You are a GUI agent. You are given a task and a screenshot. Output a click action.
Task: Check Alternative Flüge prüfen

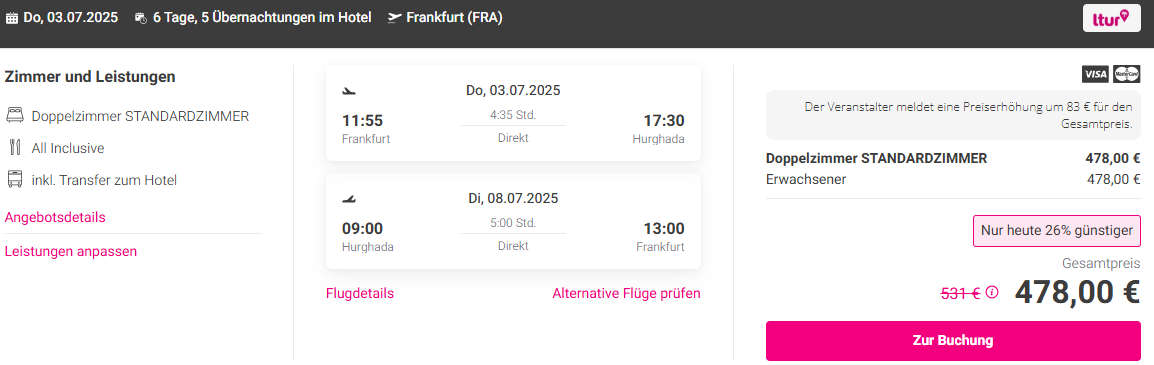(x=626, y=294)
